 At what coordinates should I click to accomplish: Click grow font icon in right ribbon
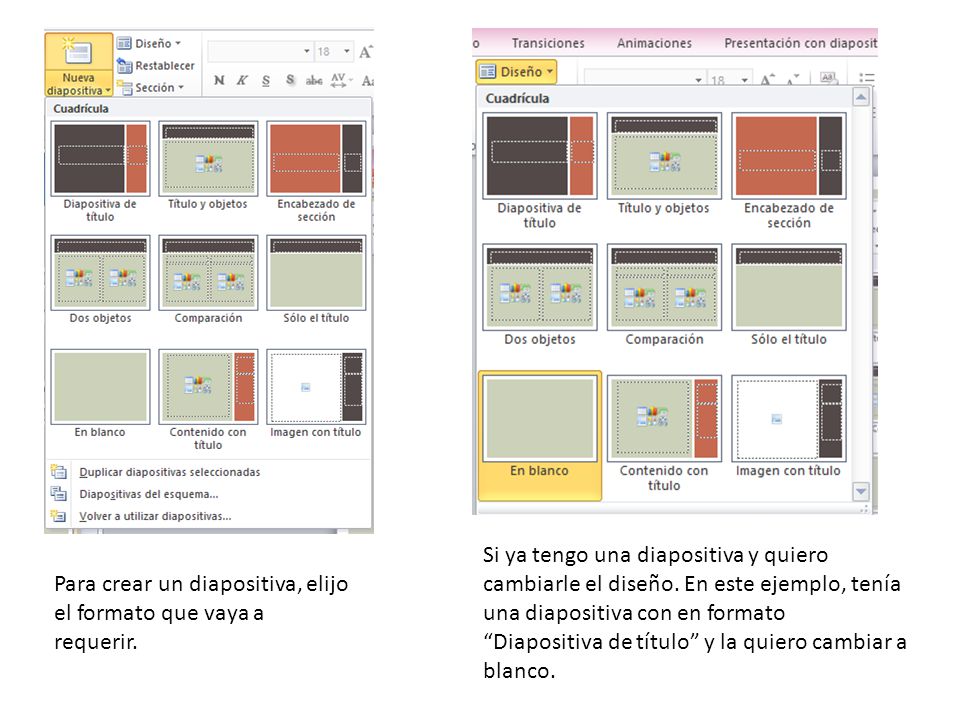[x=767, y=79]
